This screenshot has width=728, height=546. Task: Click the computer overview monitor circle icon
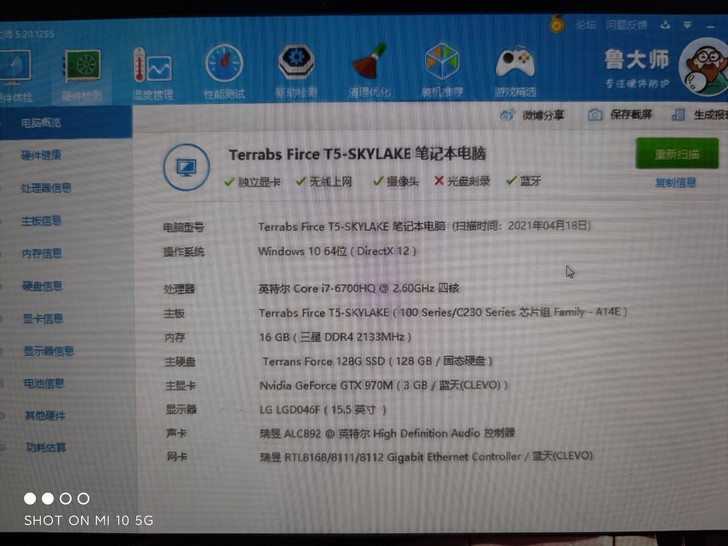point(186,167)
